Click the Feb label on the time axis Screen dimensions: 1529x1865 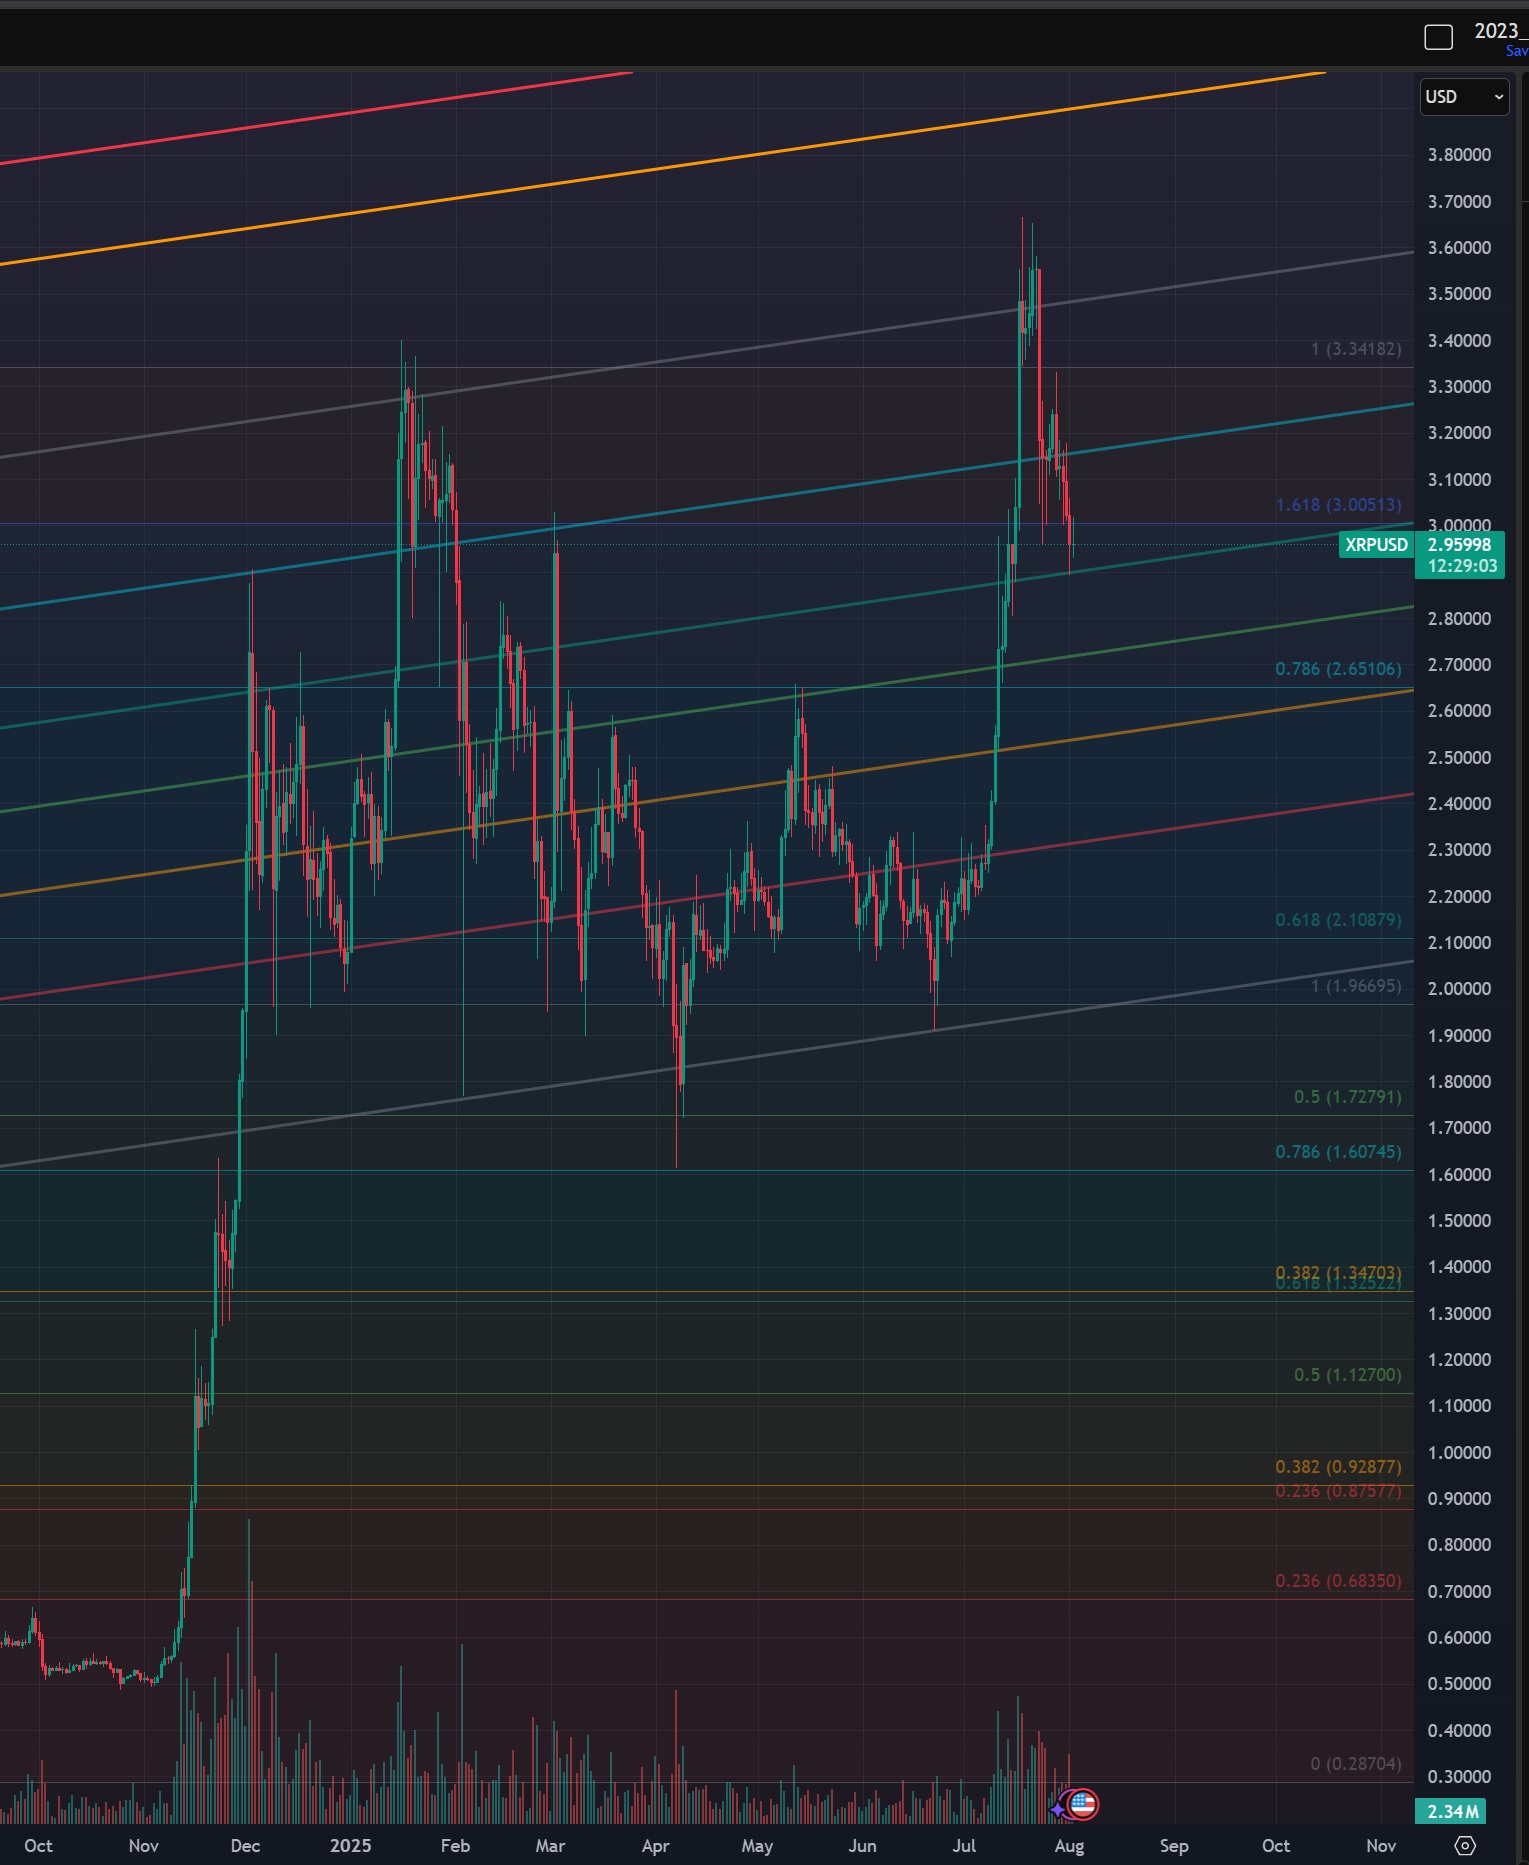[x=455, y=1846]
